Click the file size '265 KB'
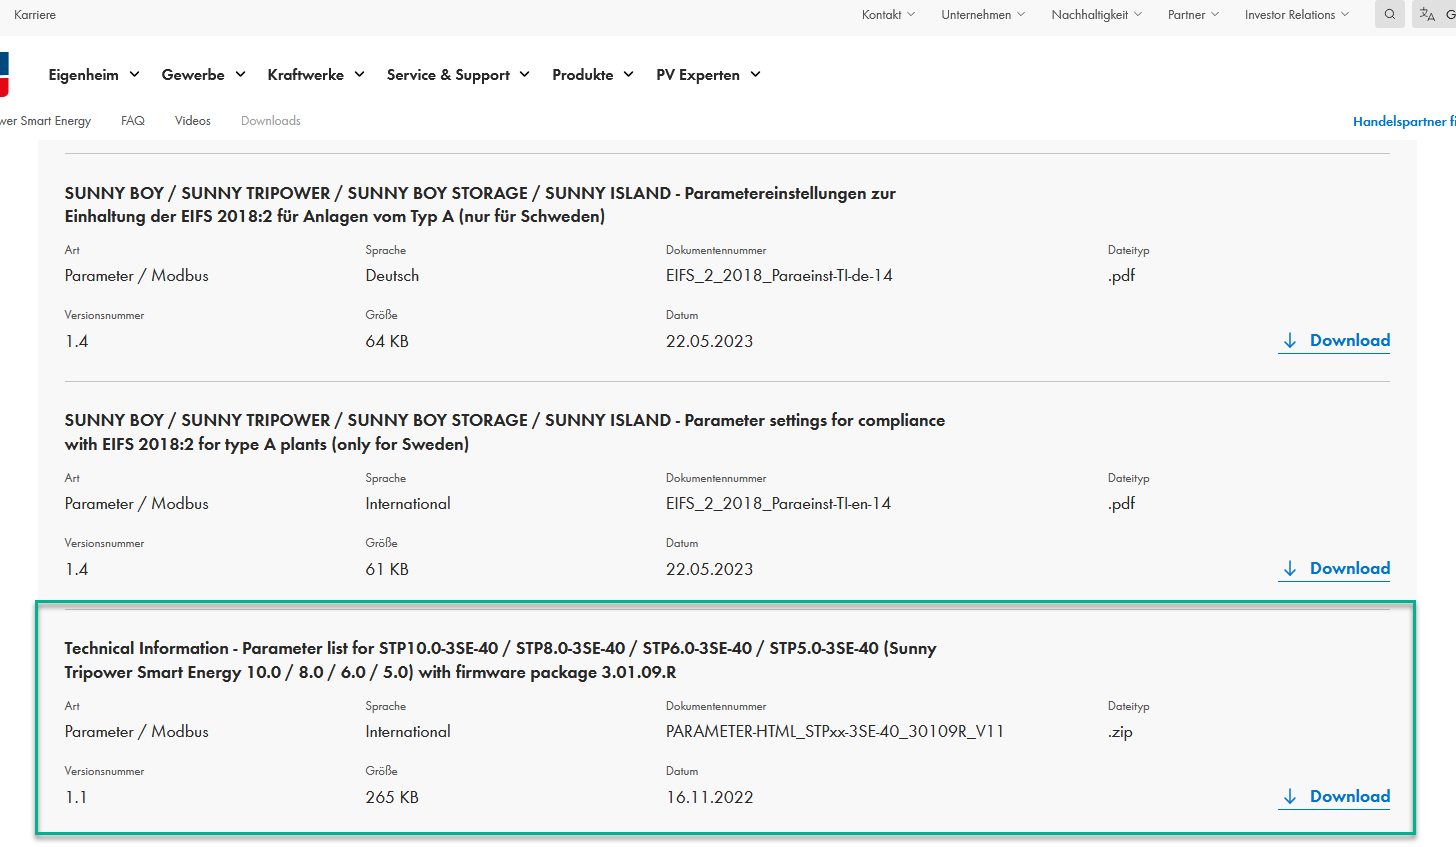1456x847 pixels. coord(392,798)
